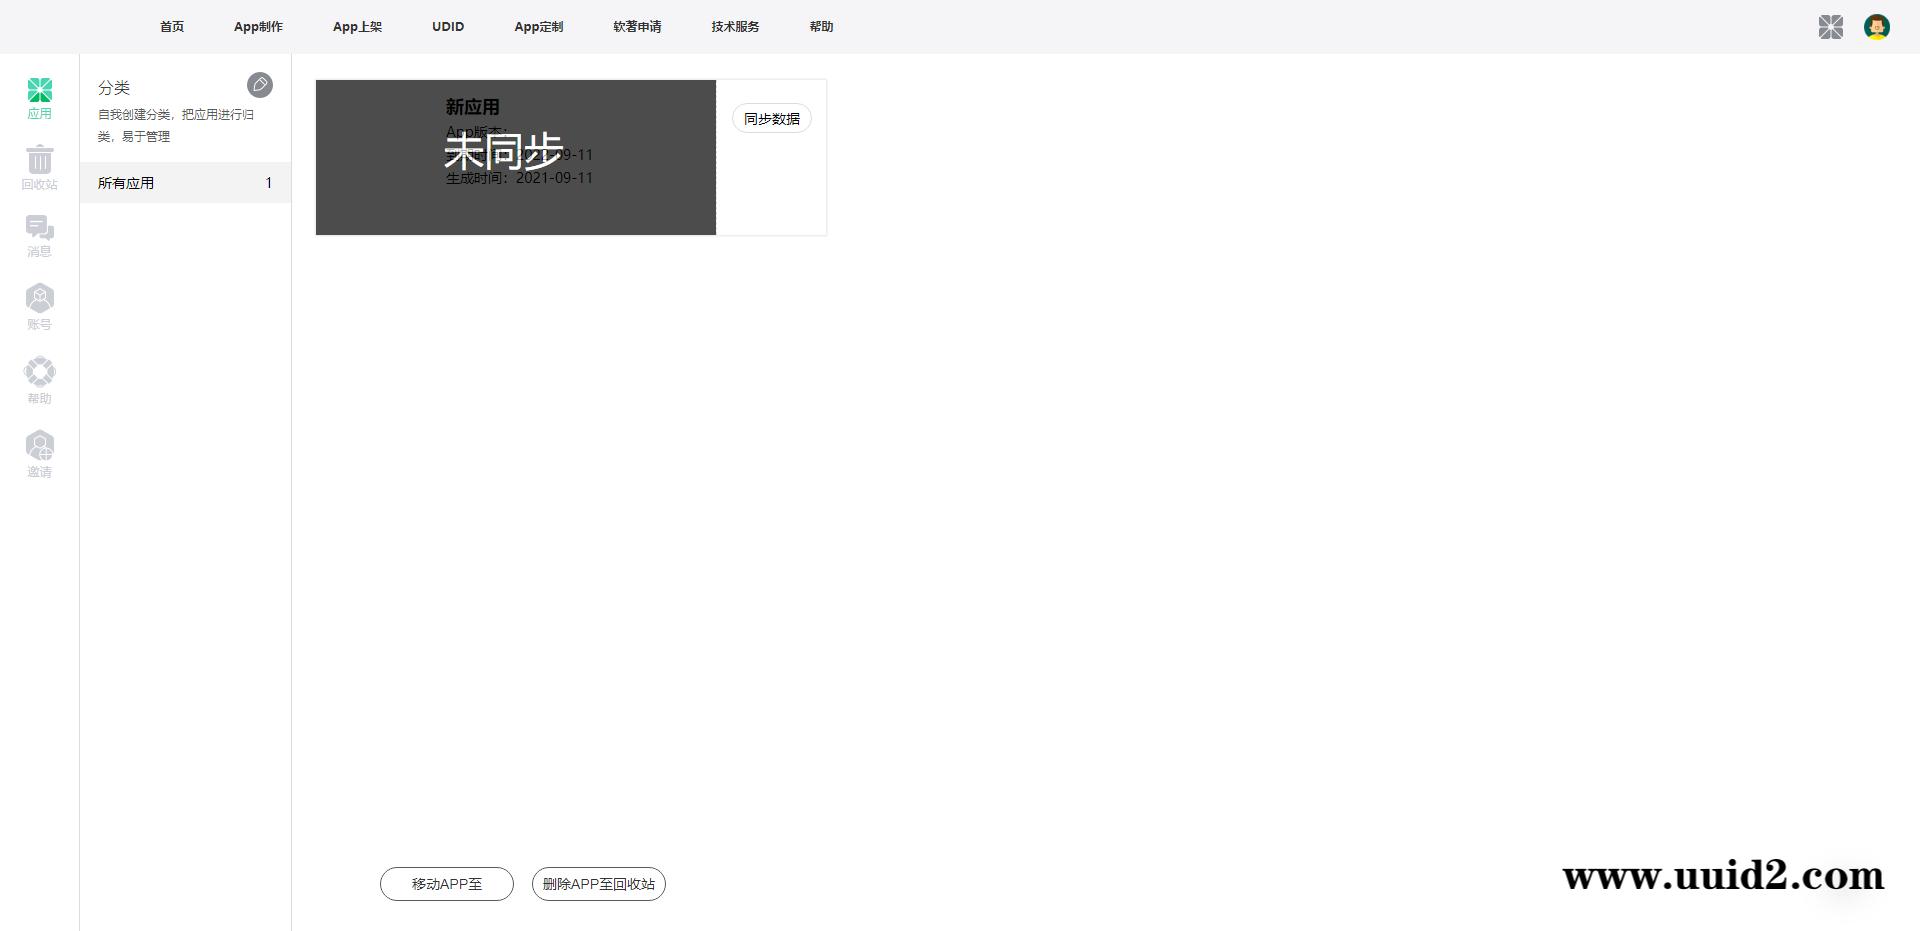Open the UDID page from the top menu

447,27
